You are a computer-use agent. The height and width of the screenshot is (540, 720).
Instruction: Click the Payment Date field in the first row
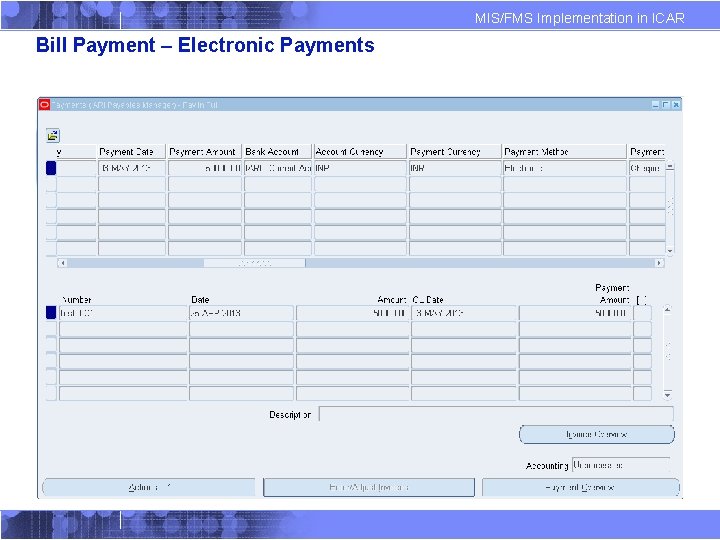tap(132, 168)
